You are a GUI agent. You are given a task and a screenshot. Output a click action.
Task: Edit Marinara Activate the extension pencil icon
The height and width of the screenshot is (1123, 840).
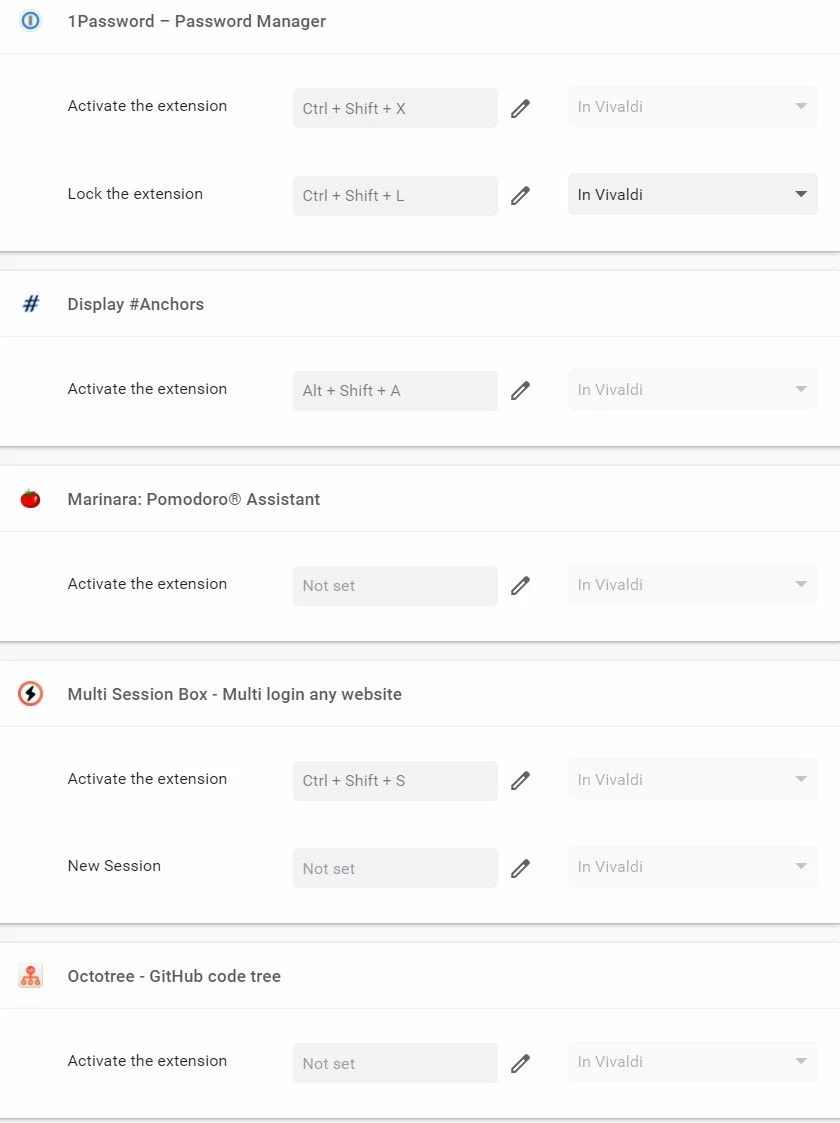521,585
